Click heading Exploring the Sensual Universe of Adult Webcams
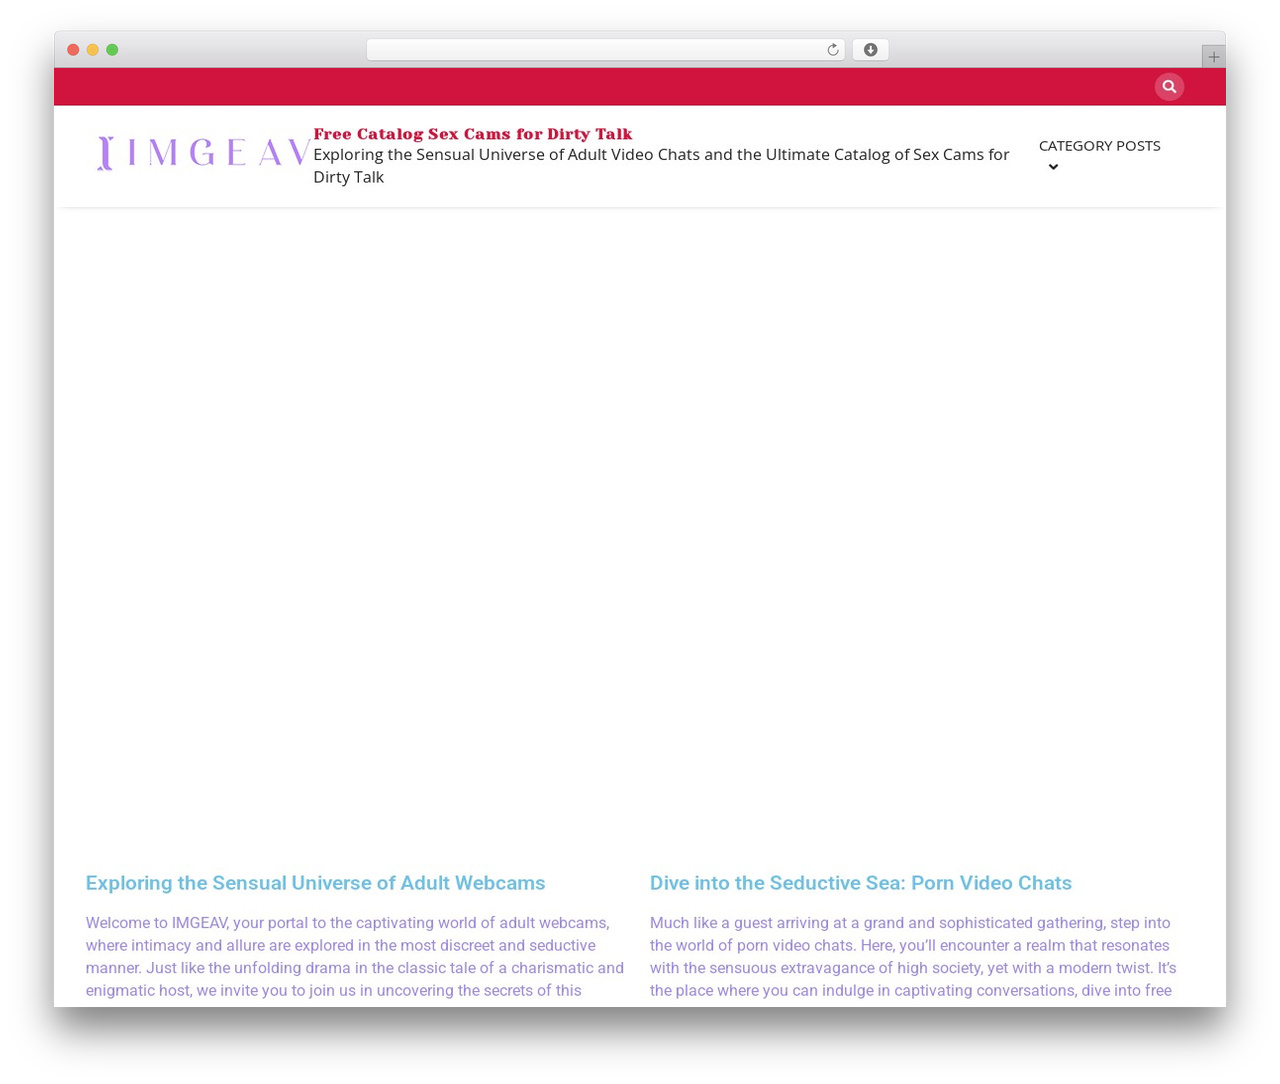This screenshot has height=1084, width=1280. [x=315, y=883]
